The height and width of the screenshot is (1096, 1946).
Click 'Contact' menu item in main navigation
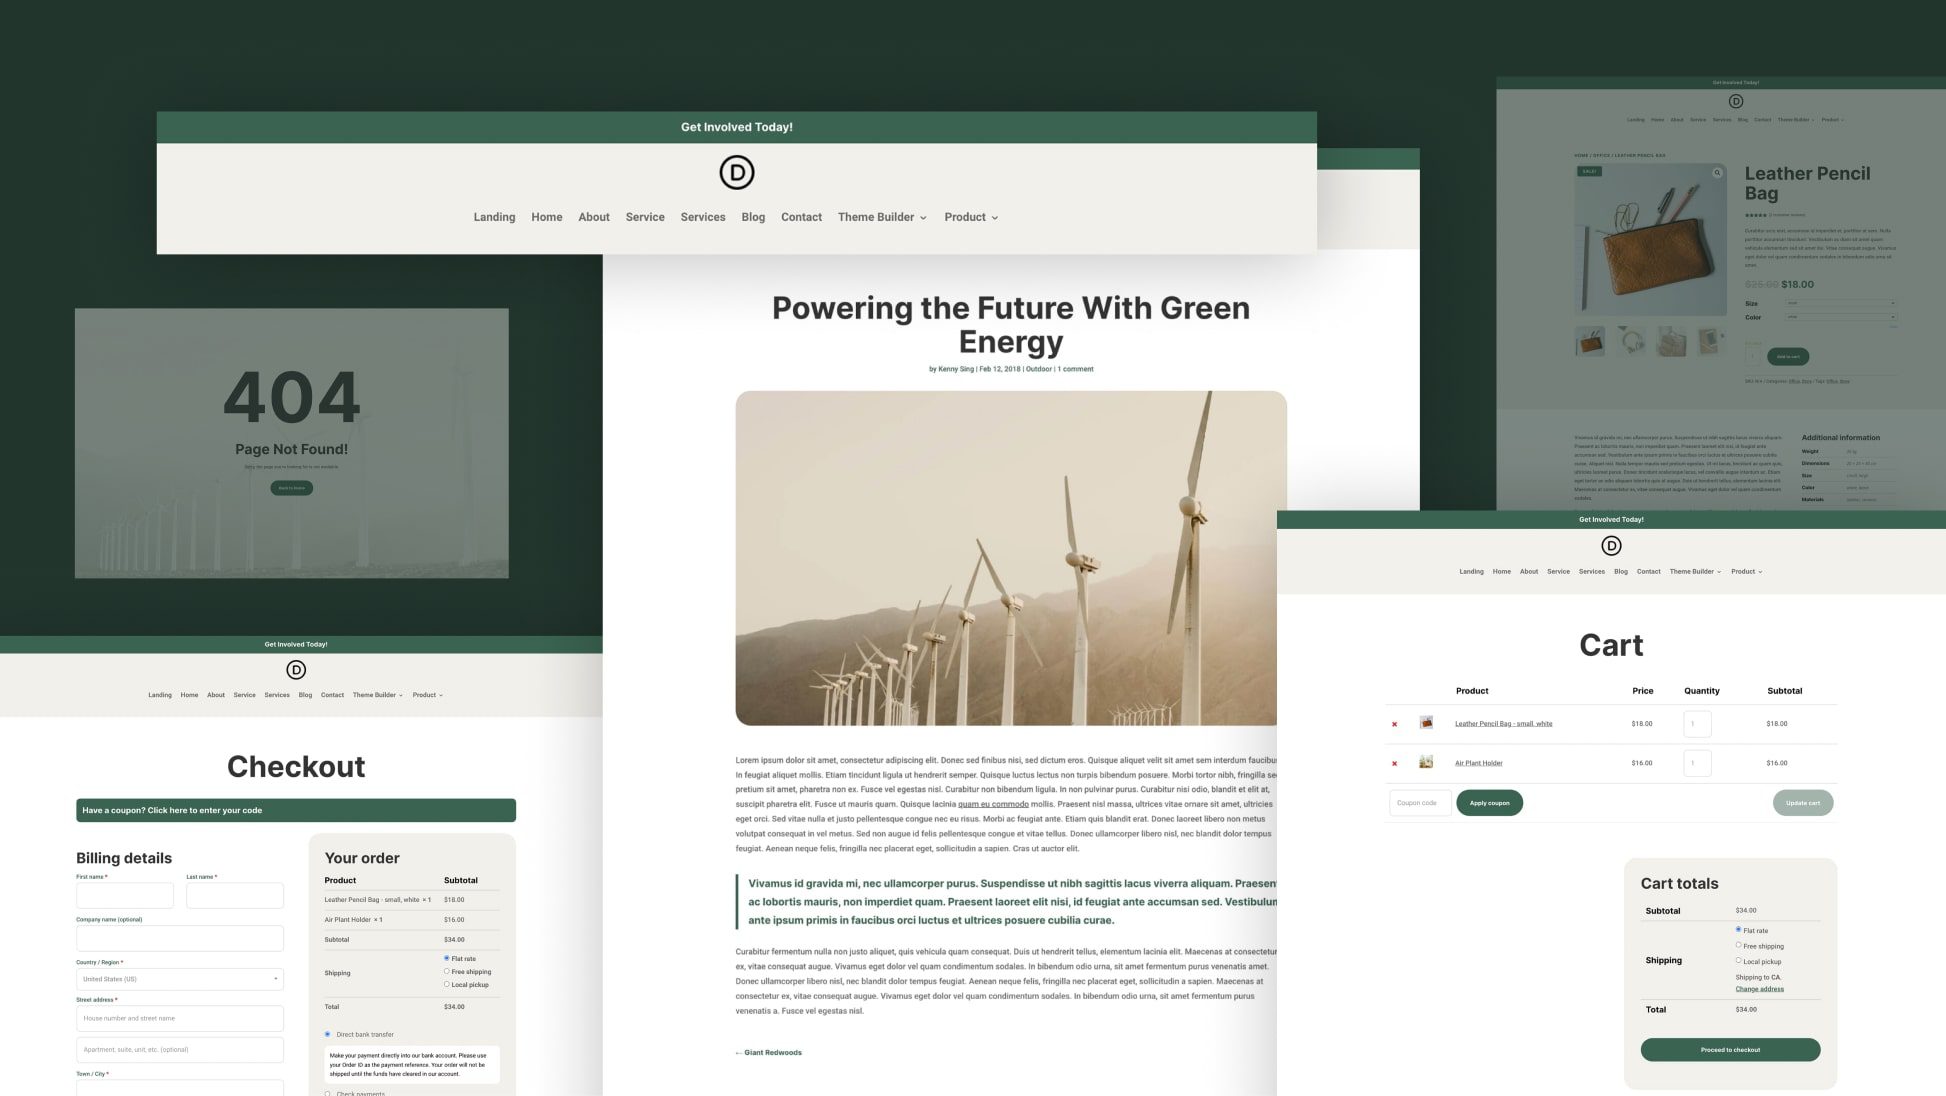[801, 217]
